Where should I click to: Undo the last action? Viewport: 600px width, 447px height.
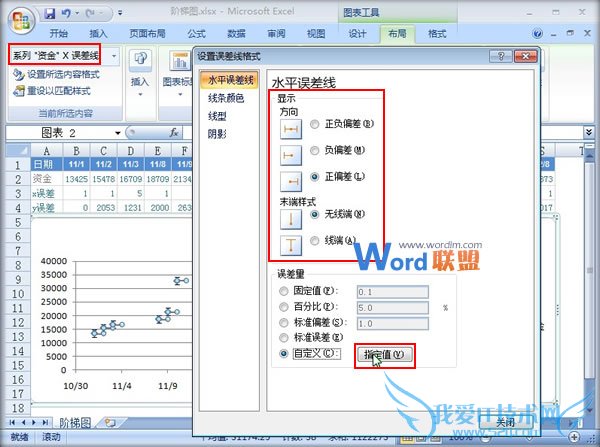pos(66,14)
